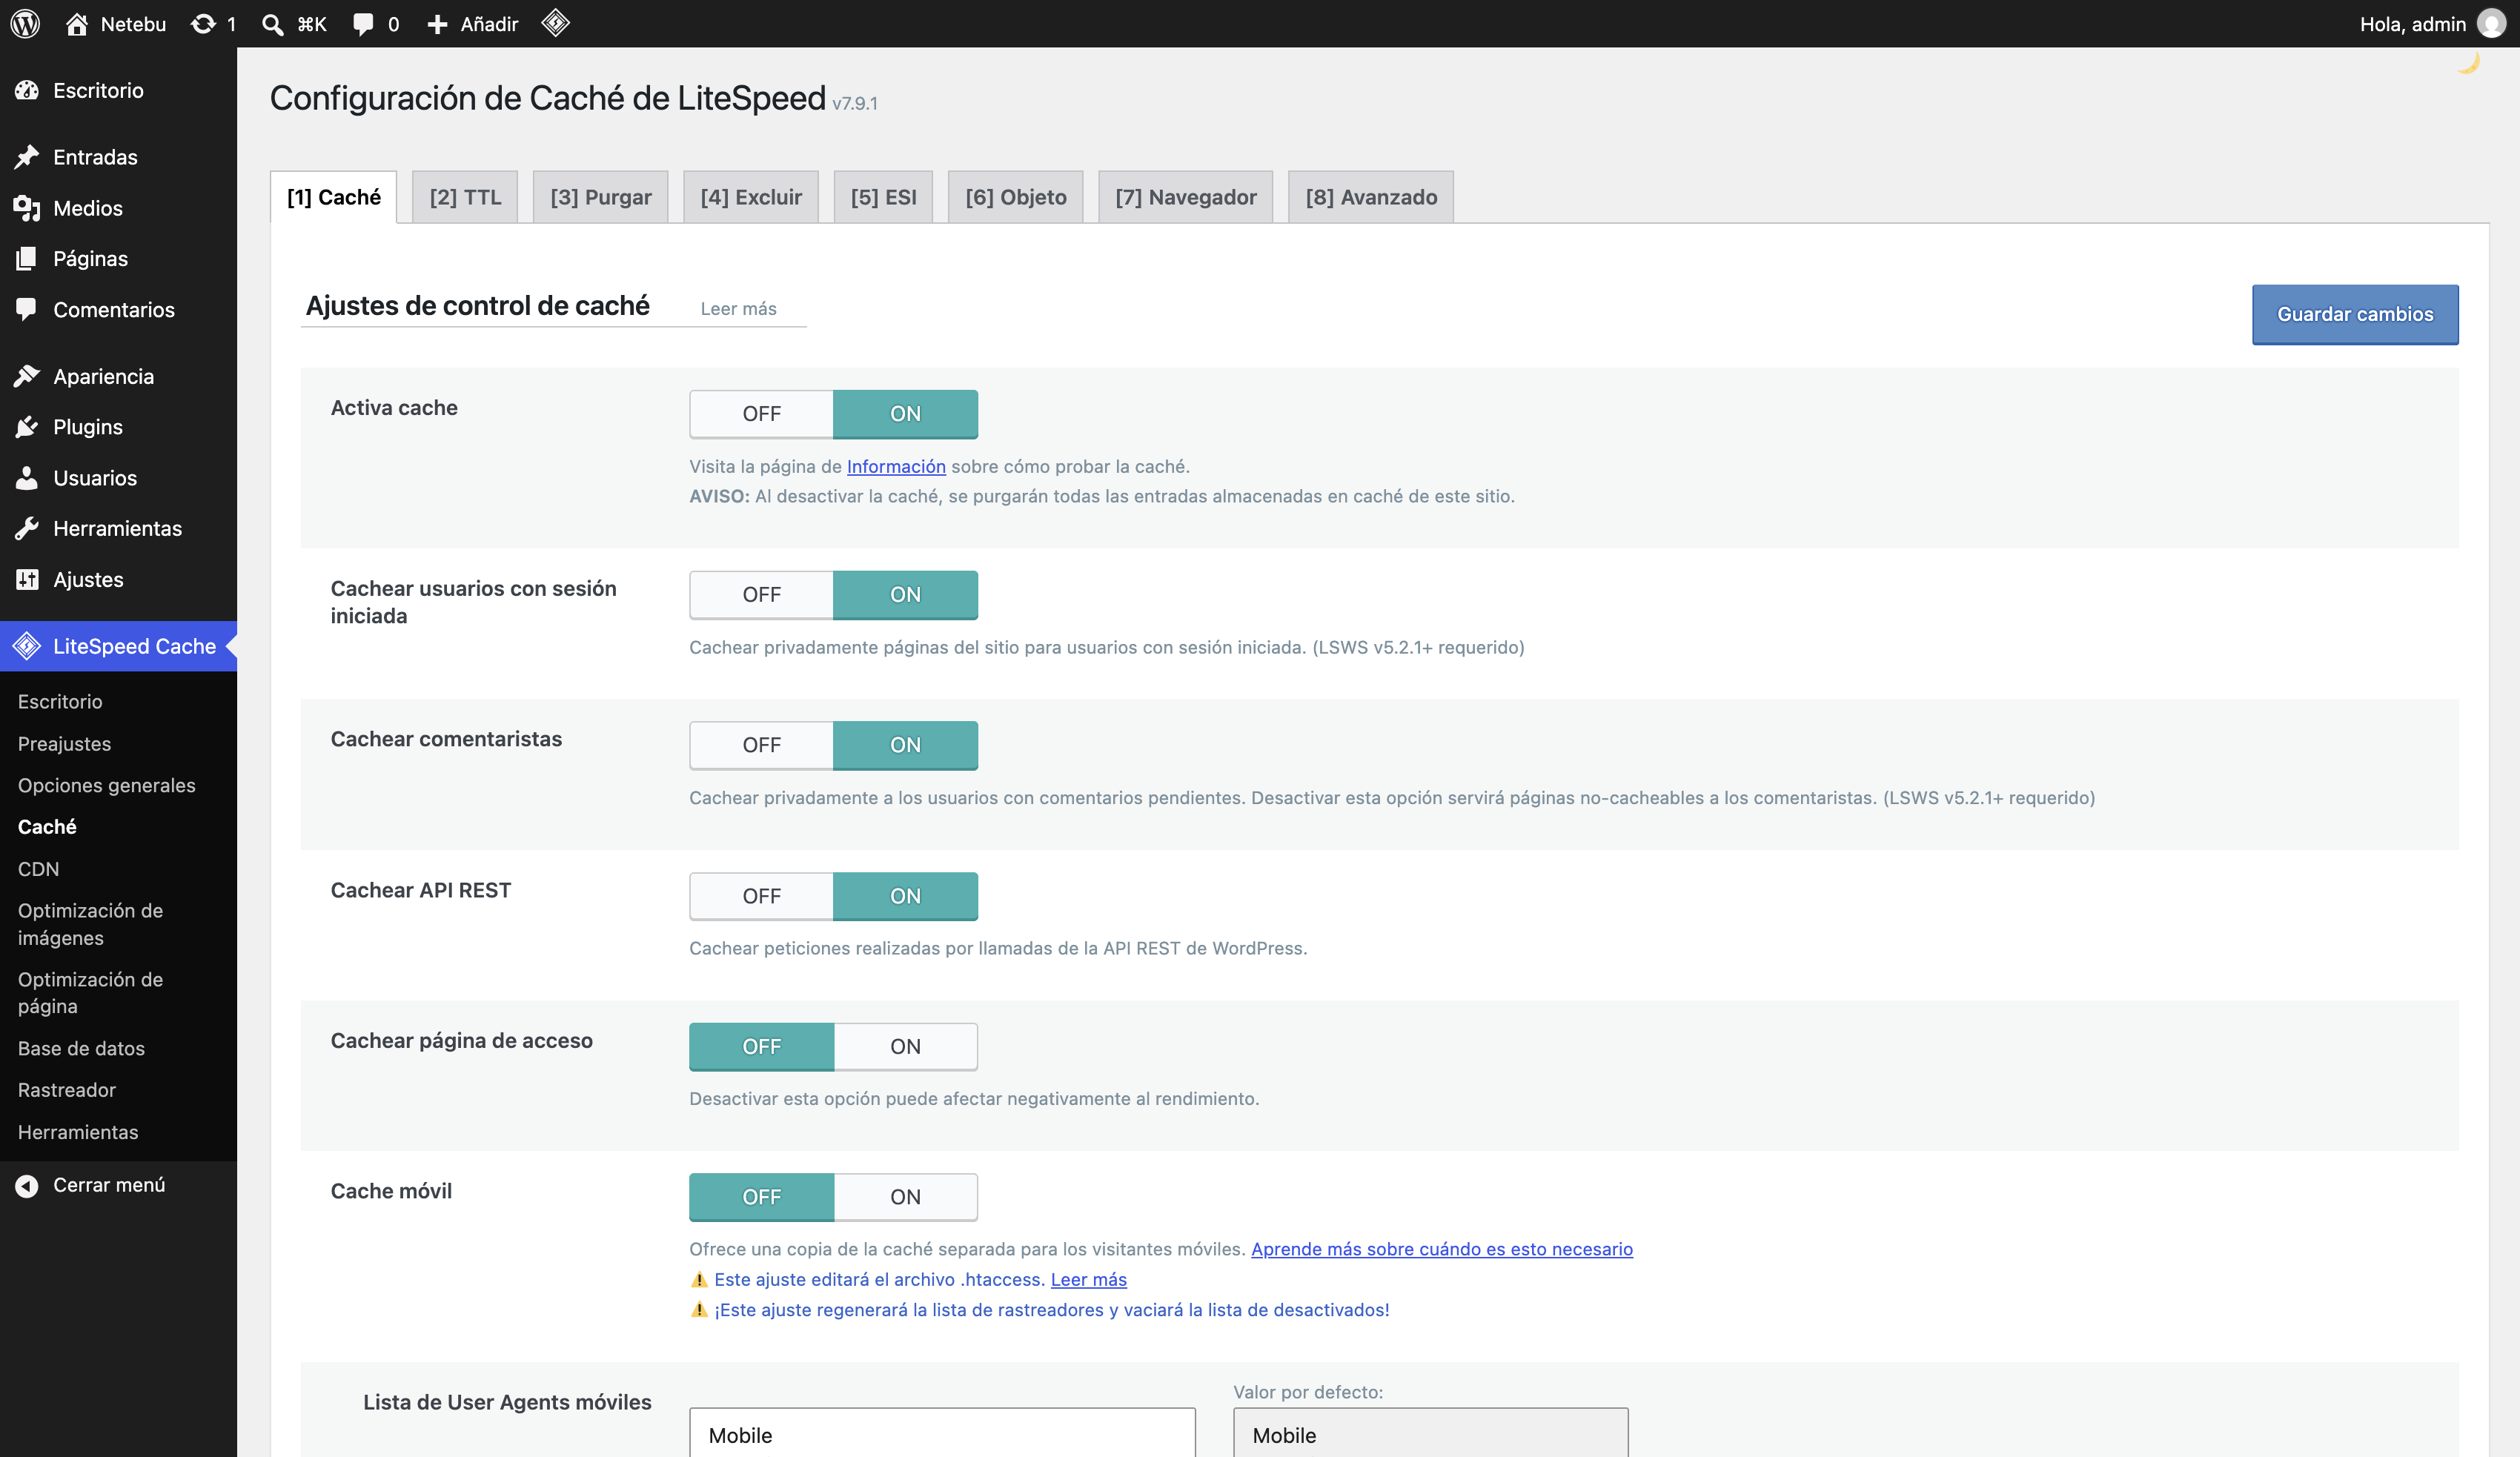Open the search icon in admin bar
2520x1457 pixels.
click(272, 24)
